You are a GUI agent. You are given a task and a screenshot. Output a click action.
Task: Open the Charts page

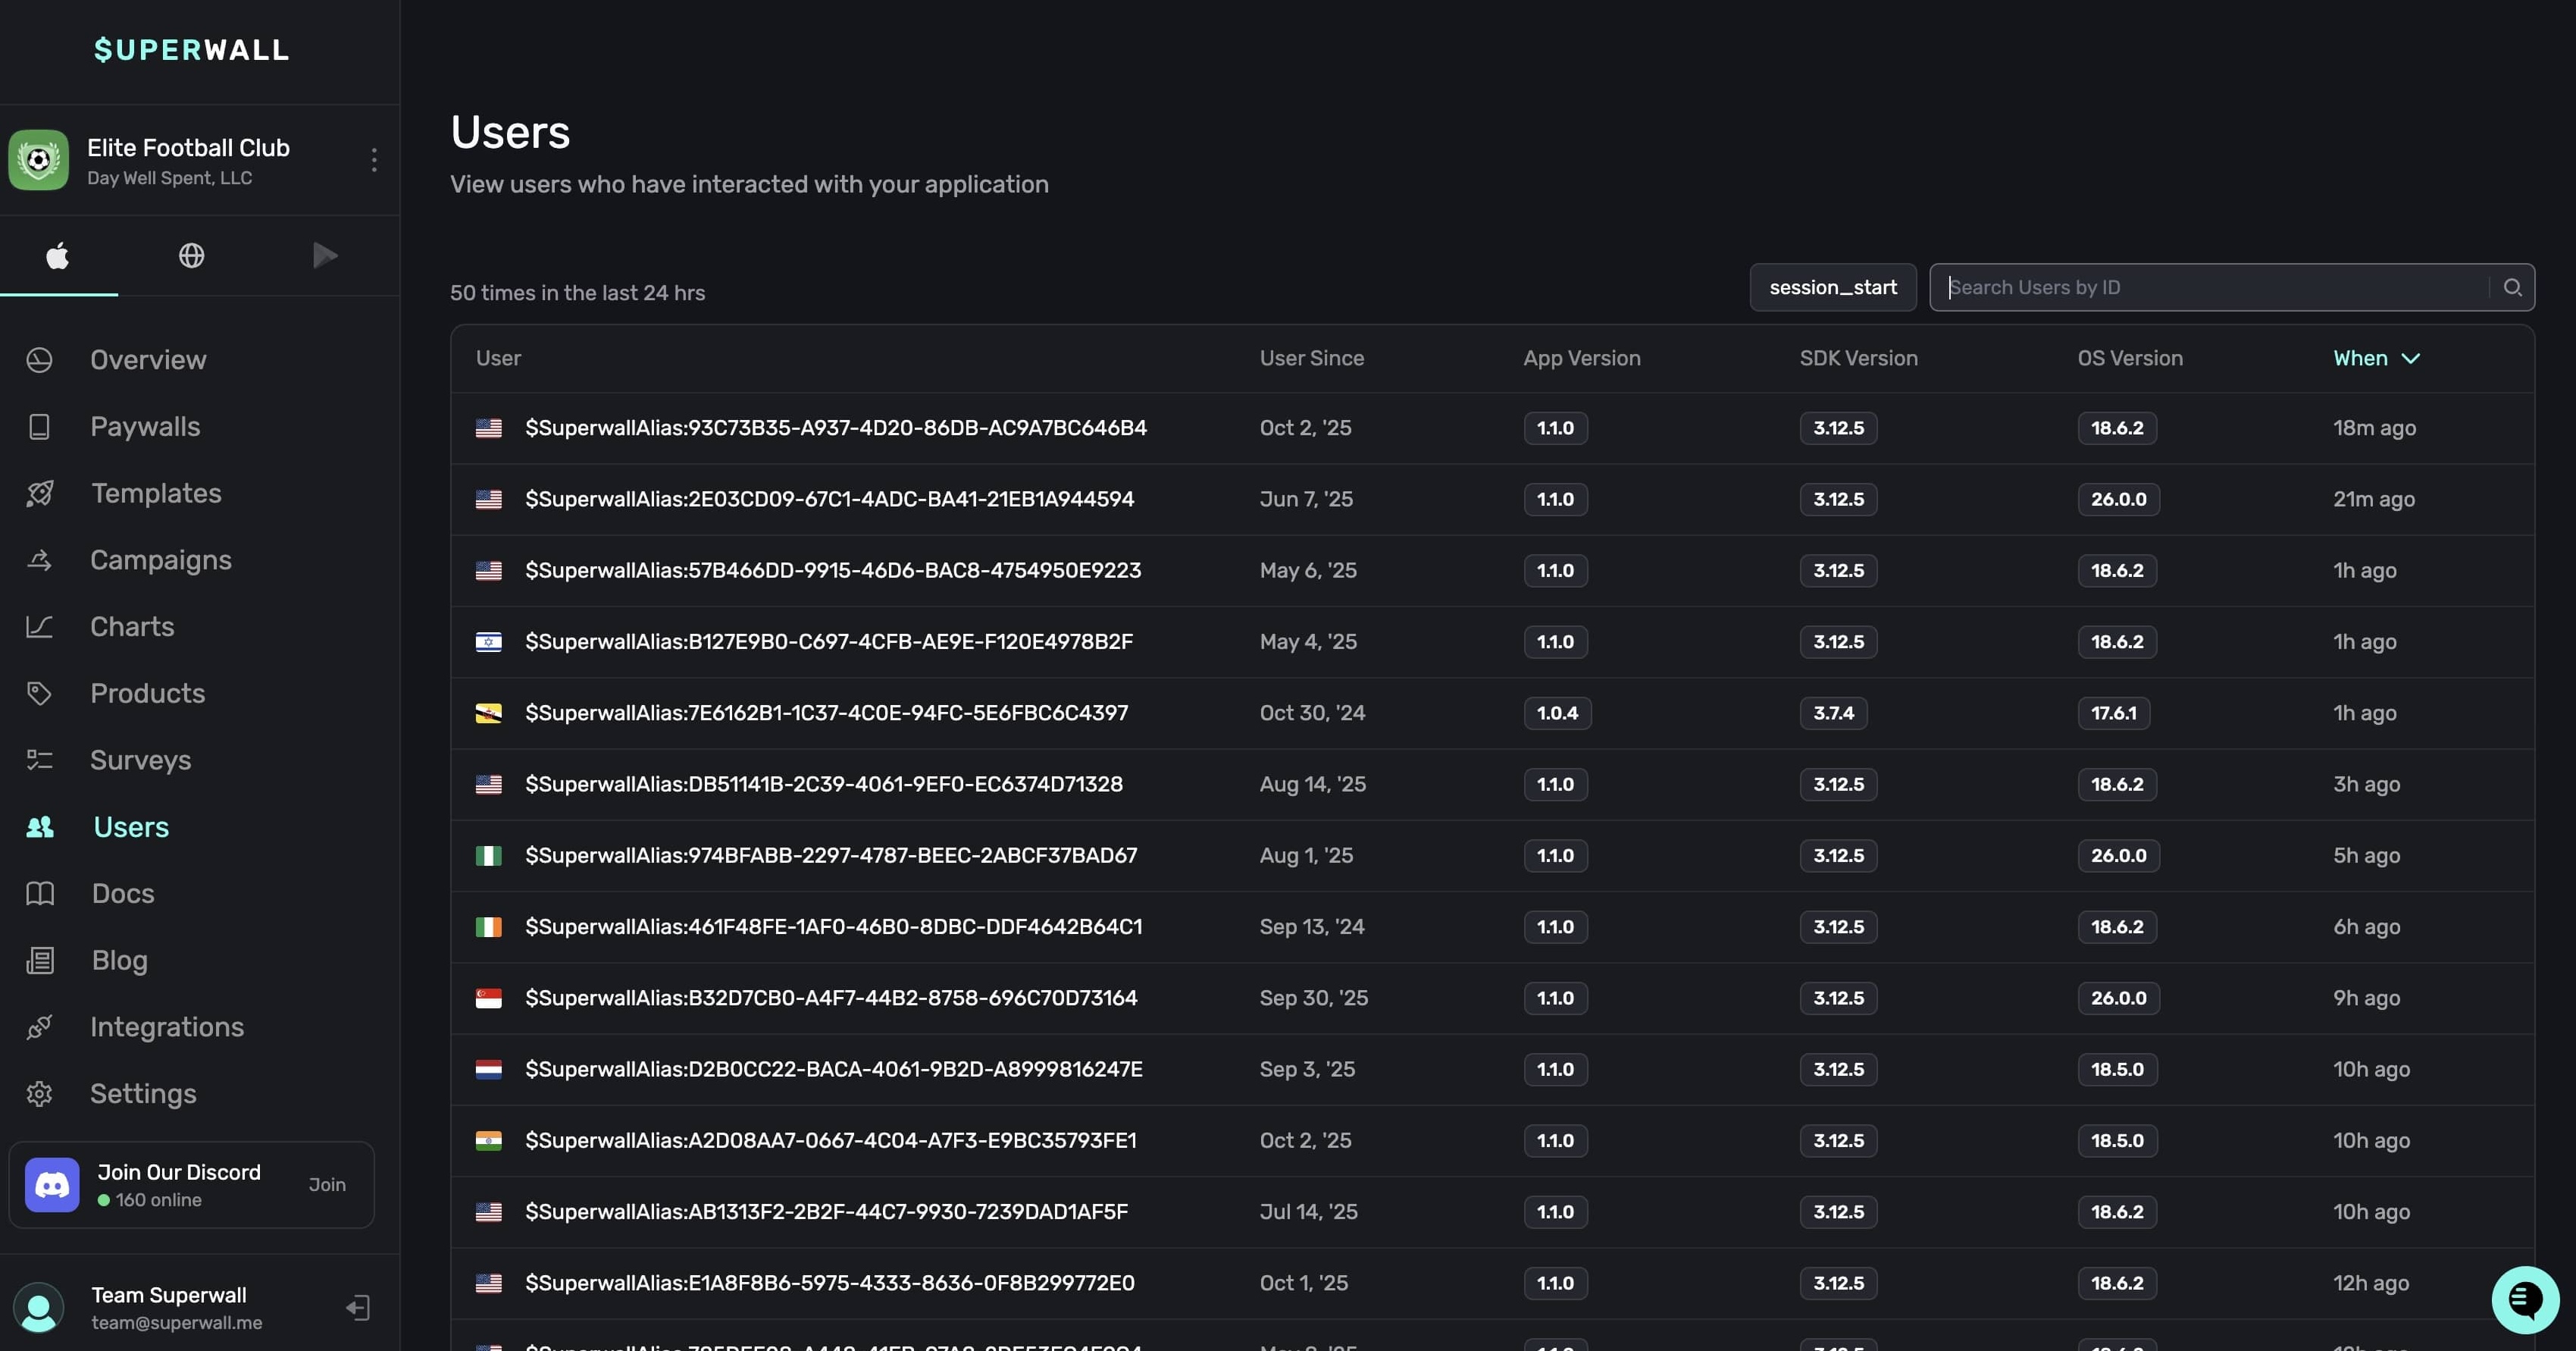[x=132, y=627]
